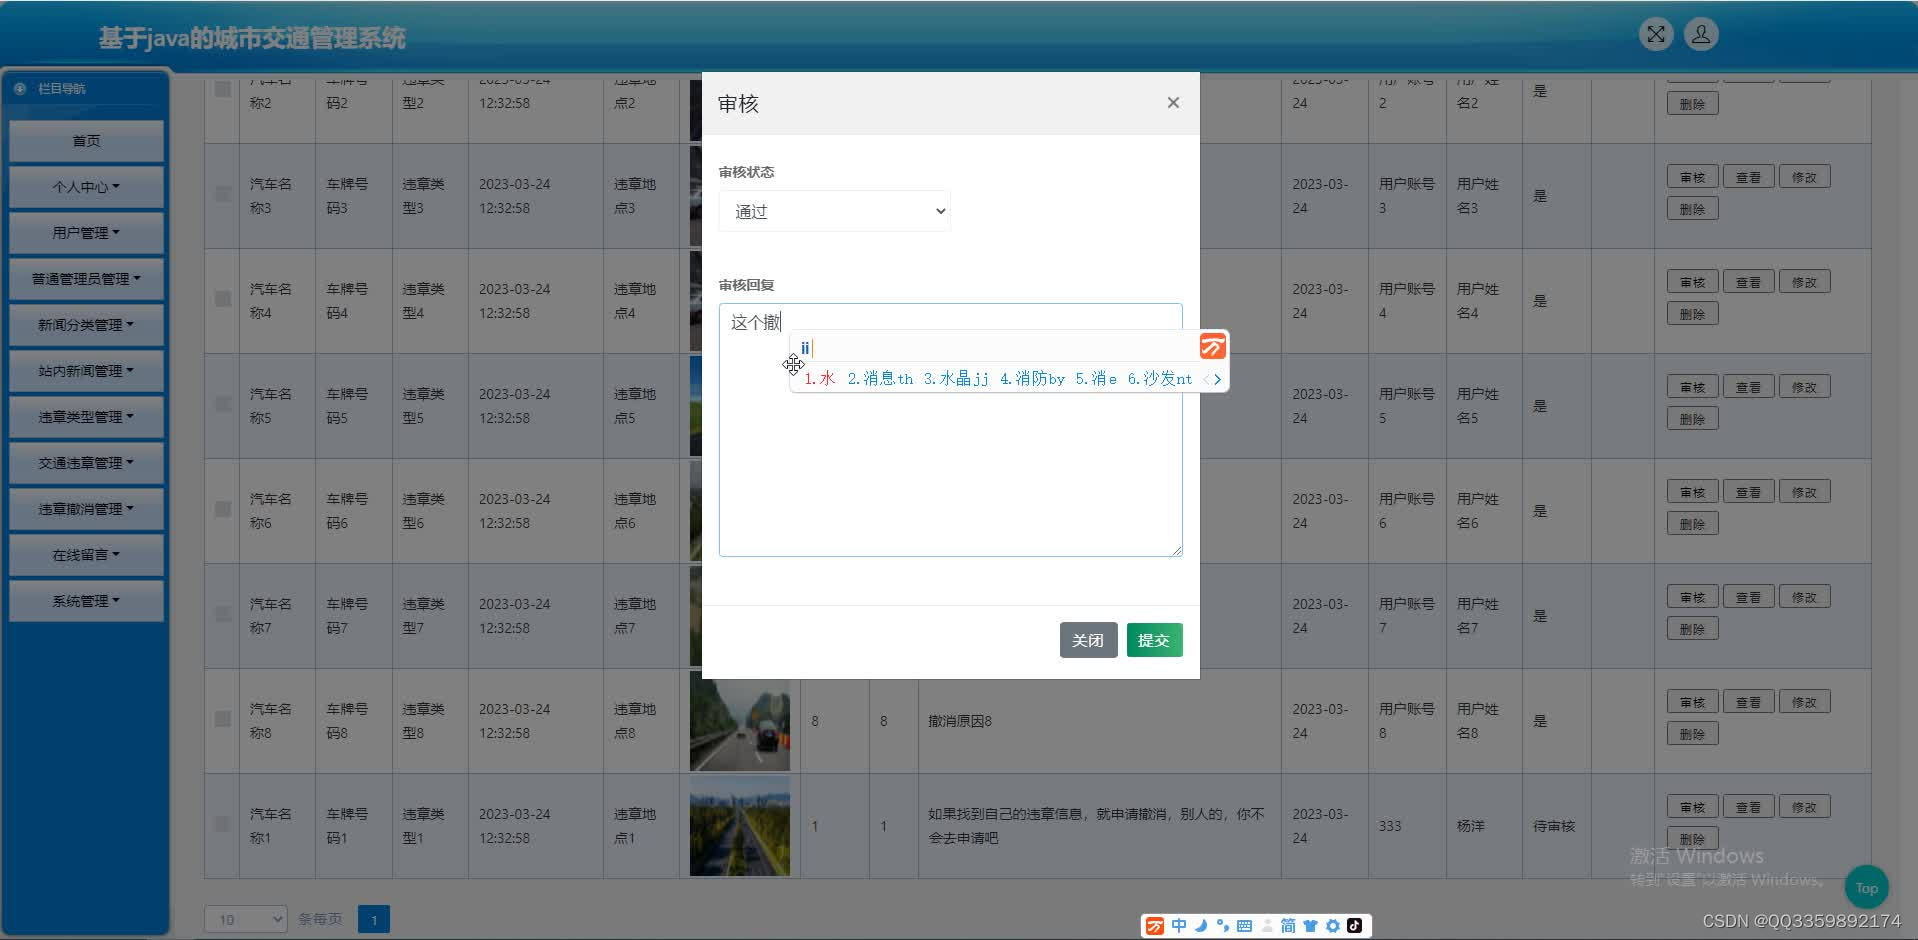Expand the 普通管理员管理 sidebar menu

86,279
